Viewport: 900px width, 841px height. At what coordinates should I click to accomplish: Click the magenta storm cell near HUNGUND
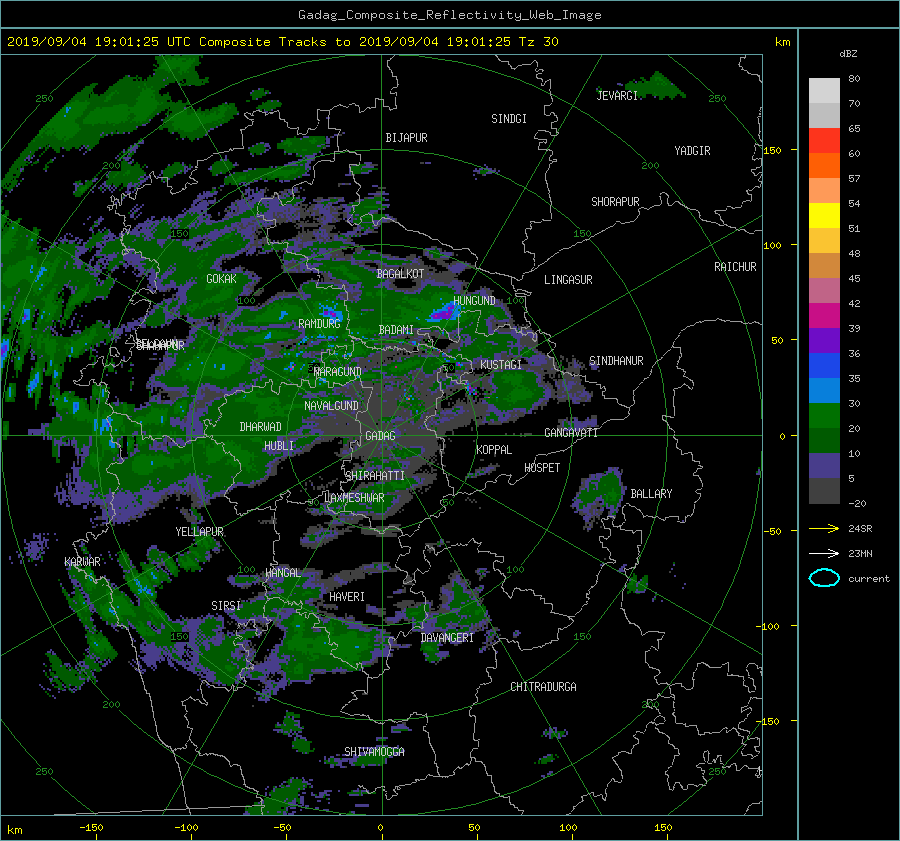pos(443,313)
